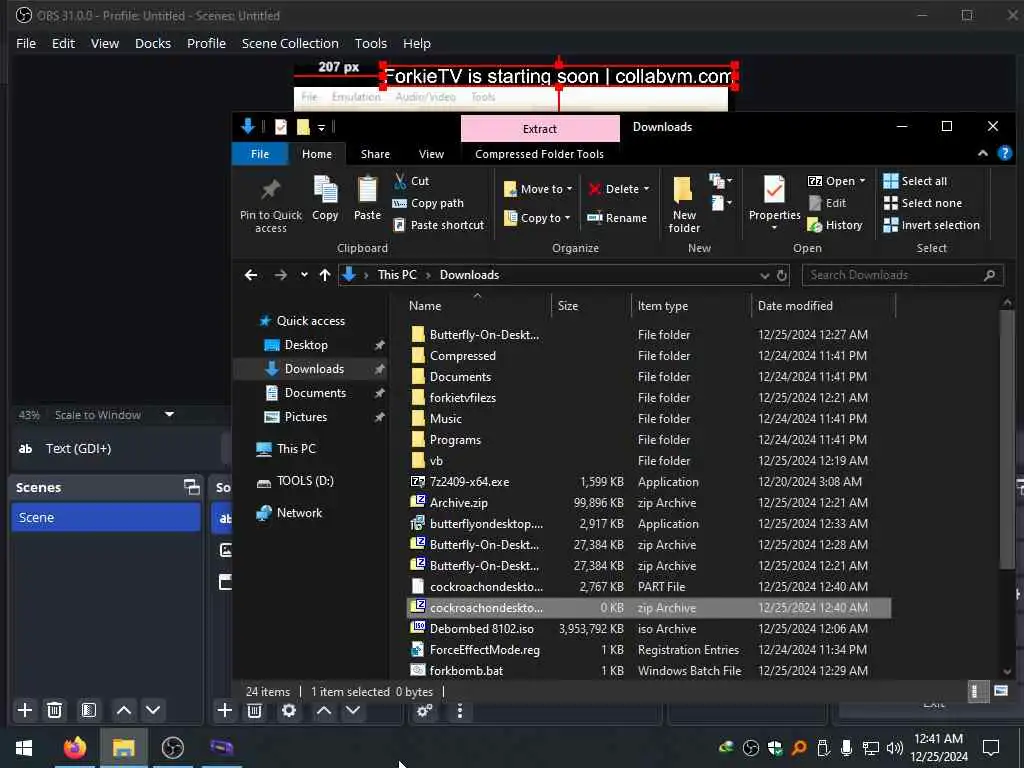Switch to the View ribbon tab

tap(431, 154)
